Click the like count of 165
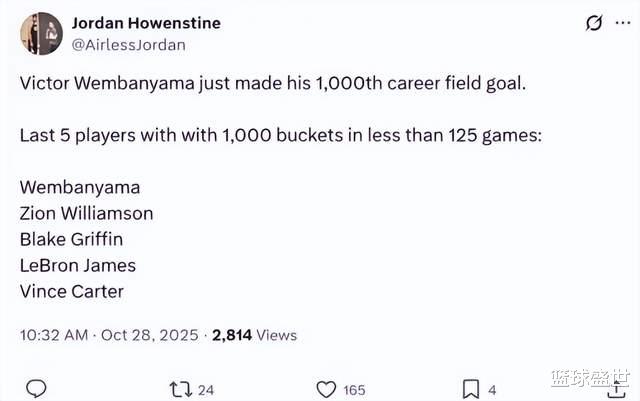 pyautogui.click(x=354, y=390)
